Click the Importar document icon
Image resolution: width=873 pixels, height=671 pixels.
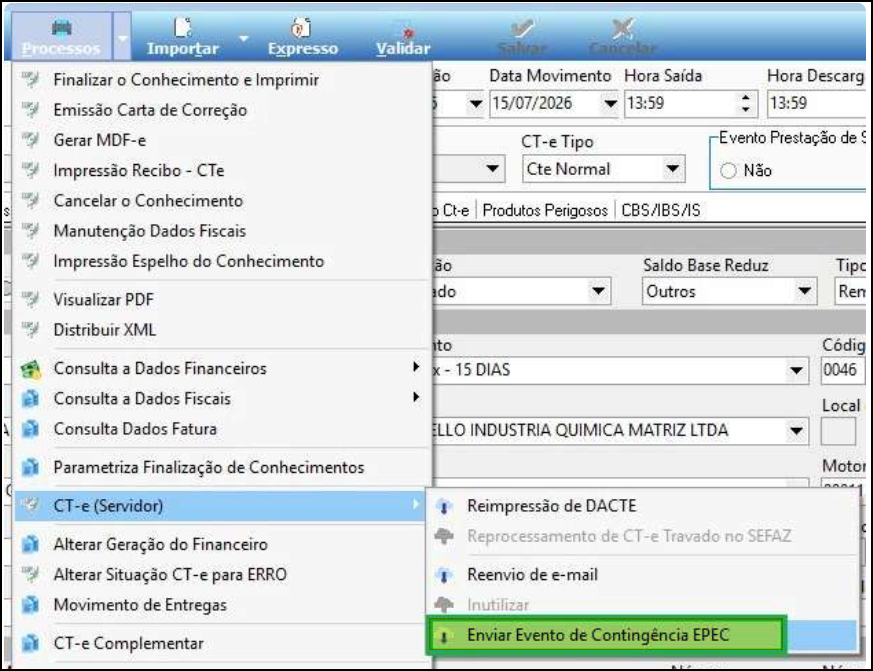pos(183,27)
